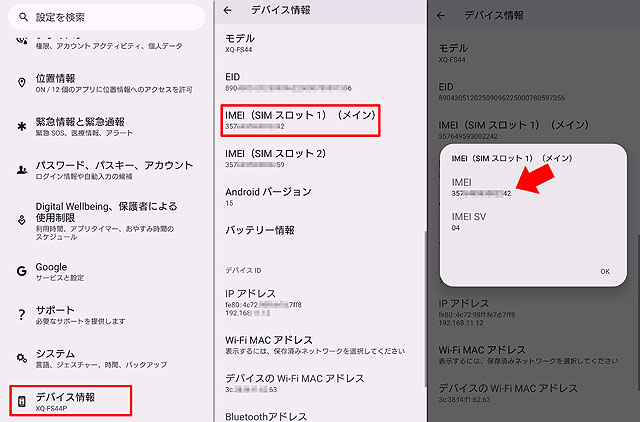Click dimmed IP アドレス on right screen

tap(477, 313)
